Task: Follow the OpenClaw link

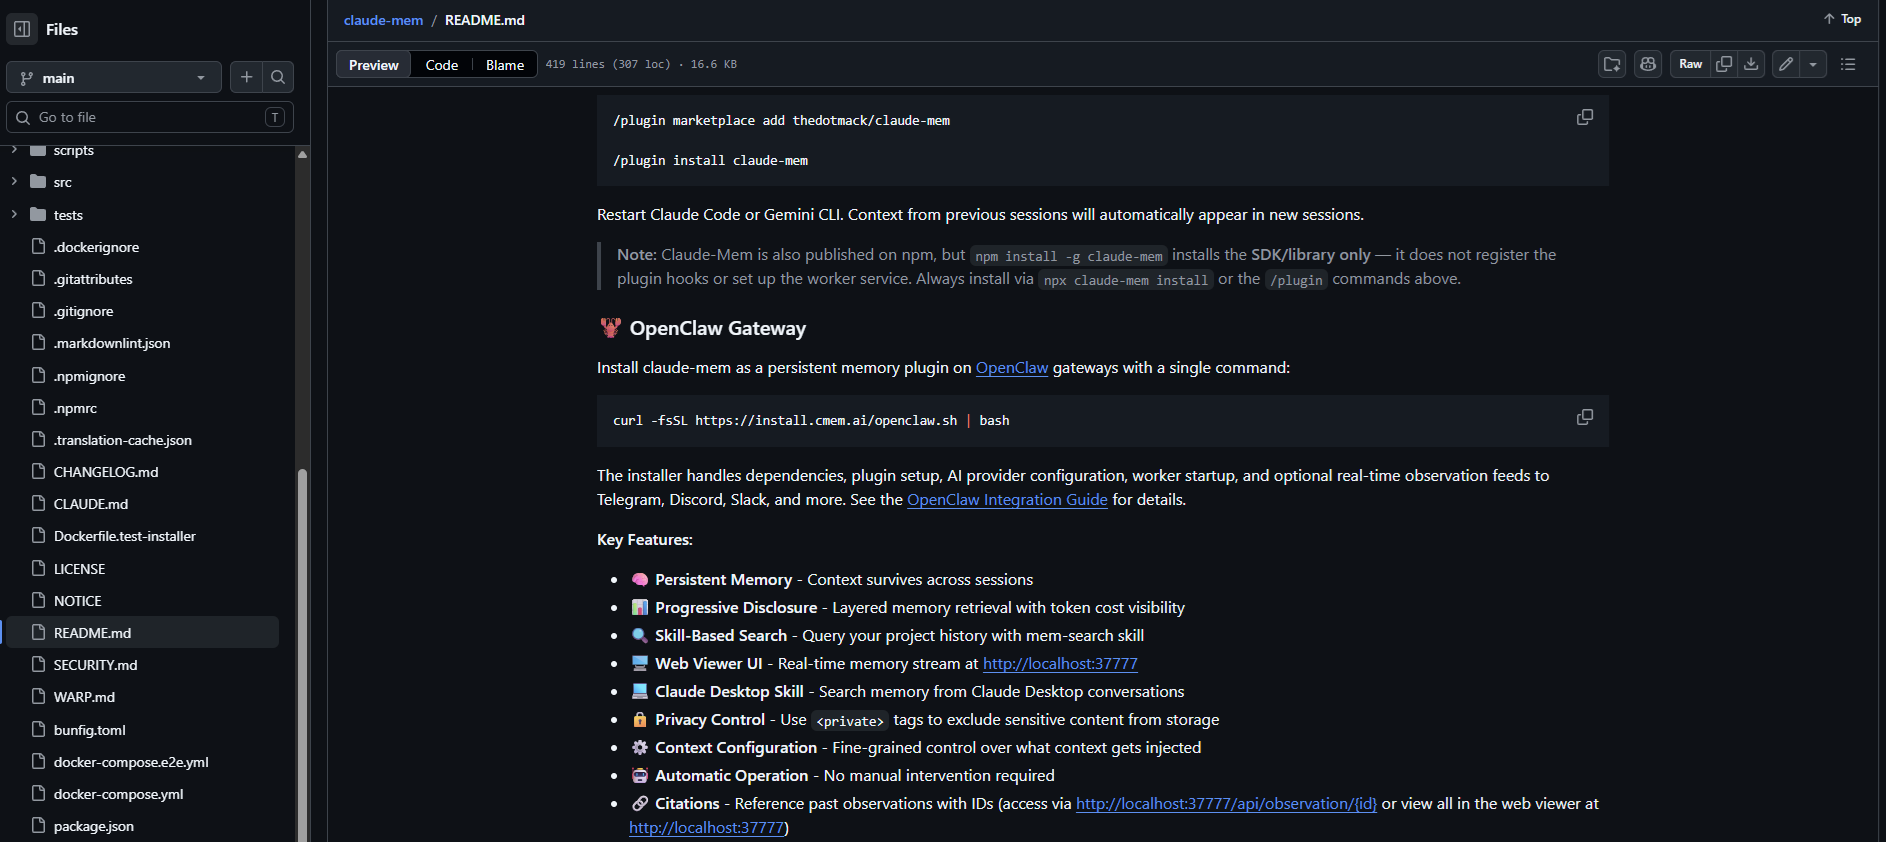Action: point(1012,368)
